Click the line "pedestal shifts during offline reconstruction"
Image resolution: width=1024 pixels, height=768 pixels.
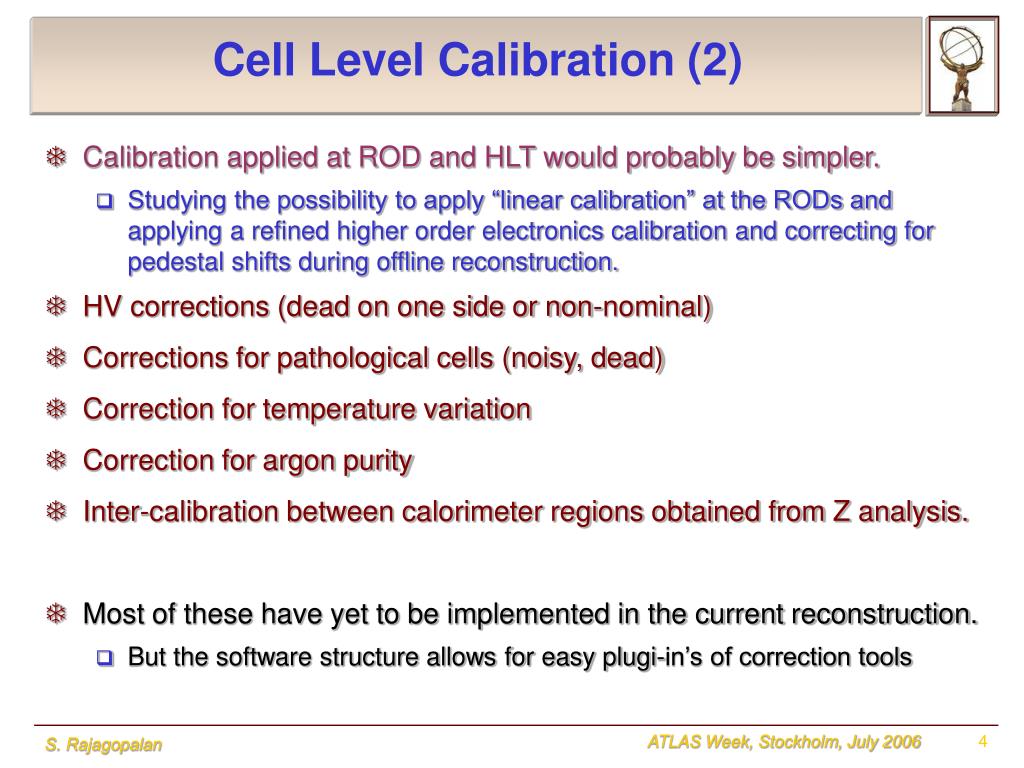pos(373,262)
